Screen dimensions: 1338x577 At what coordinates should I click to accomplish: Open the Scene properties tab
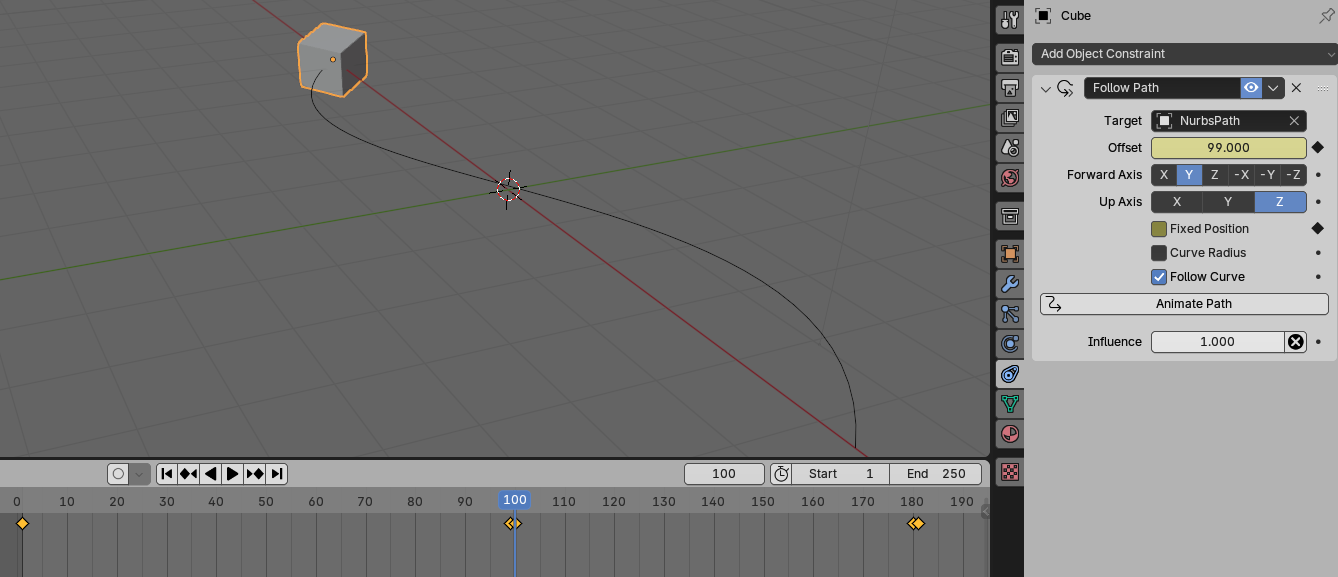[1010, 148]
